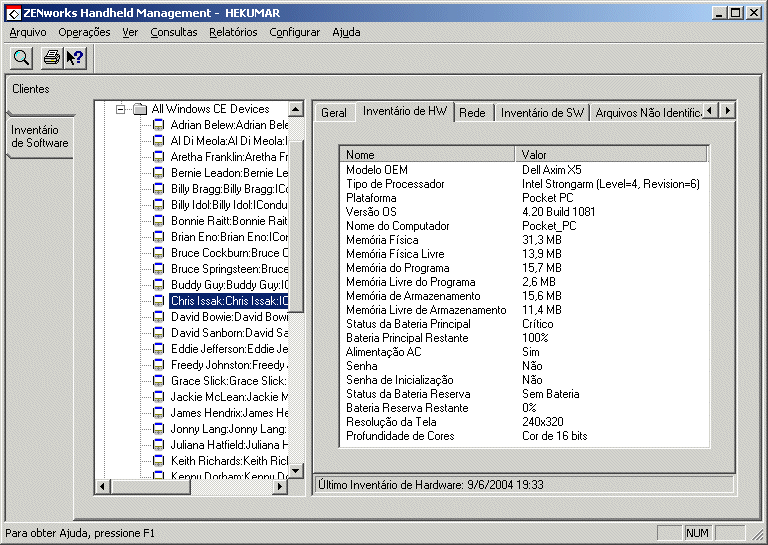Click the vertical scrollbar thumb of device tree

[296, 226]
